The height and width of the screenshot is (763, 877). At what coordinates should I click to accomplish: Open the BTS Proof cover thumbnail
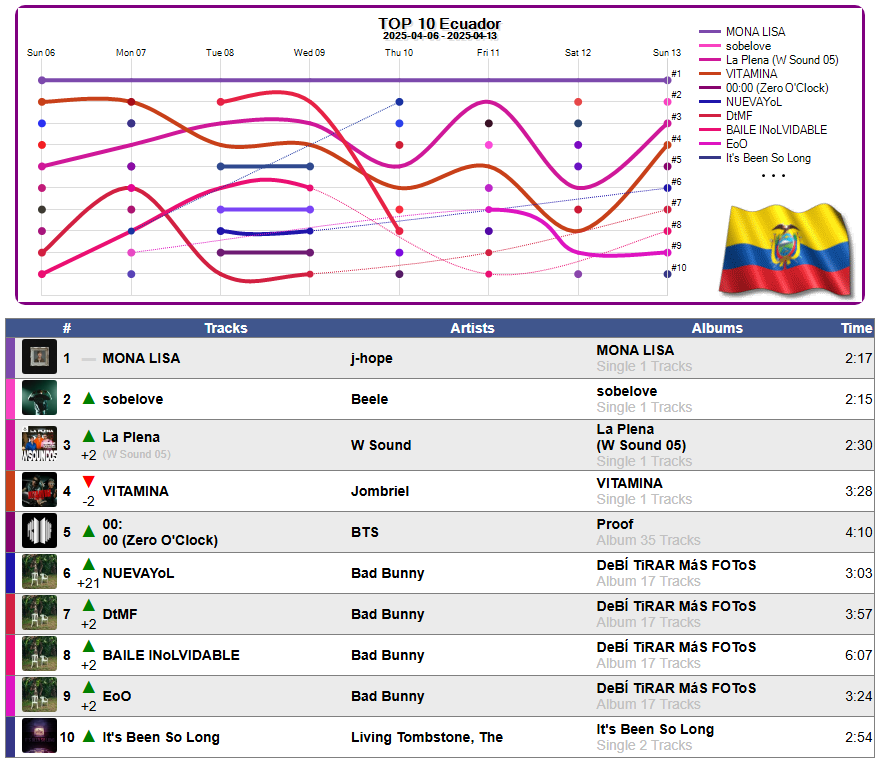click(39, 530)
